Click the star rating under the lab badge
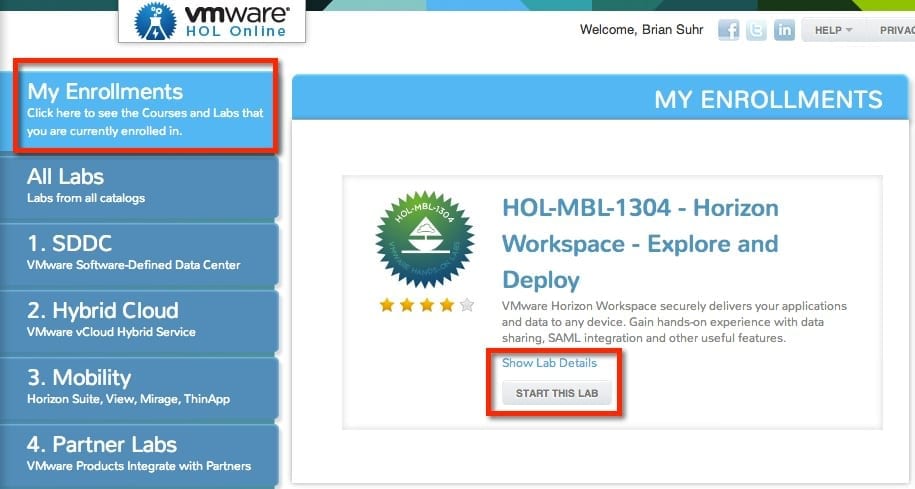Screen dimensions: 915x489 pos(427,305)
